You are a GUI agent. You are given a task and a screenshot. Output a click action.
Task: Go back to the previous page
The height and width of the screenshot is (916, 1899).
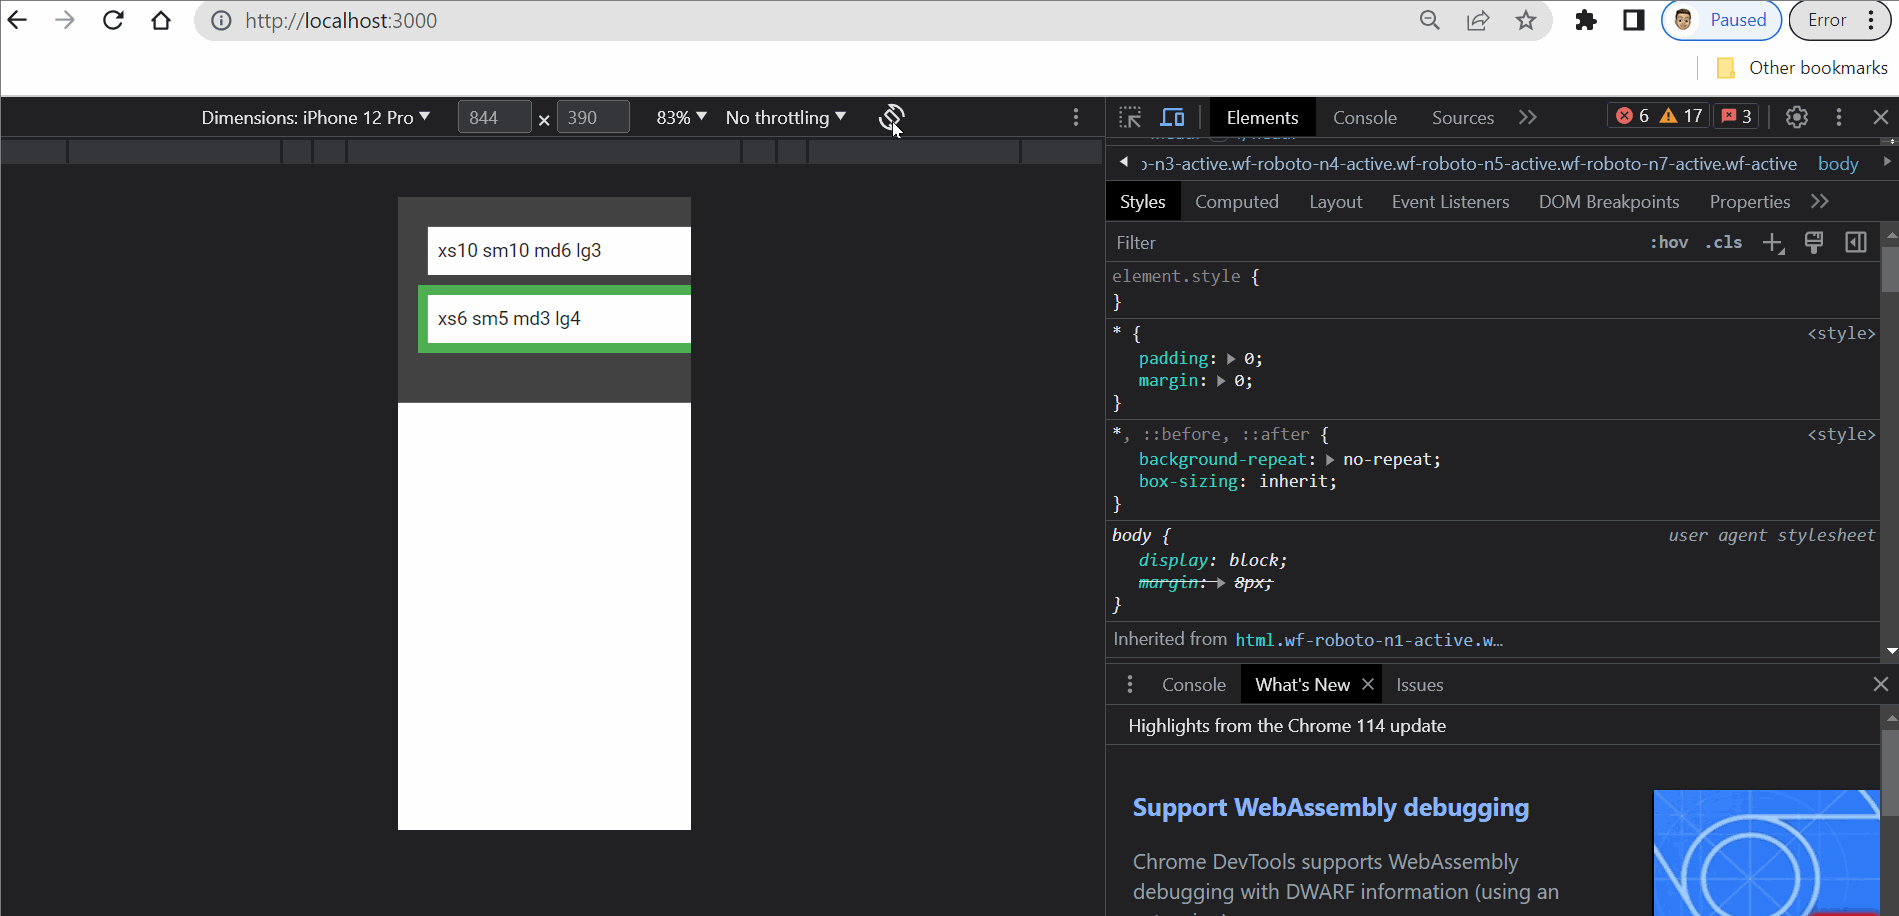pyautogui.click(x=17, y=20)
